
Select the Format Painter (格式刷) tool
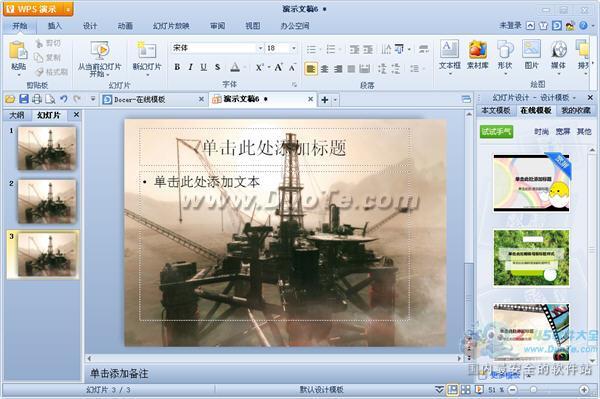[x=51, y=72]
